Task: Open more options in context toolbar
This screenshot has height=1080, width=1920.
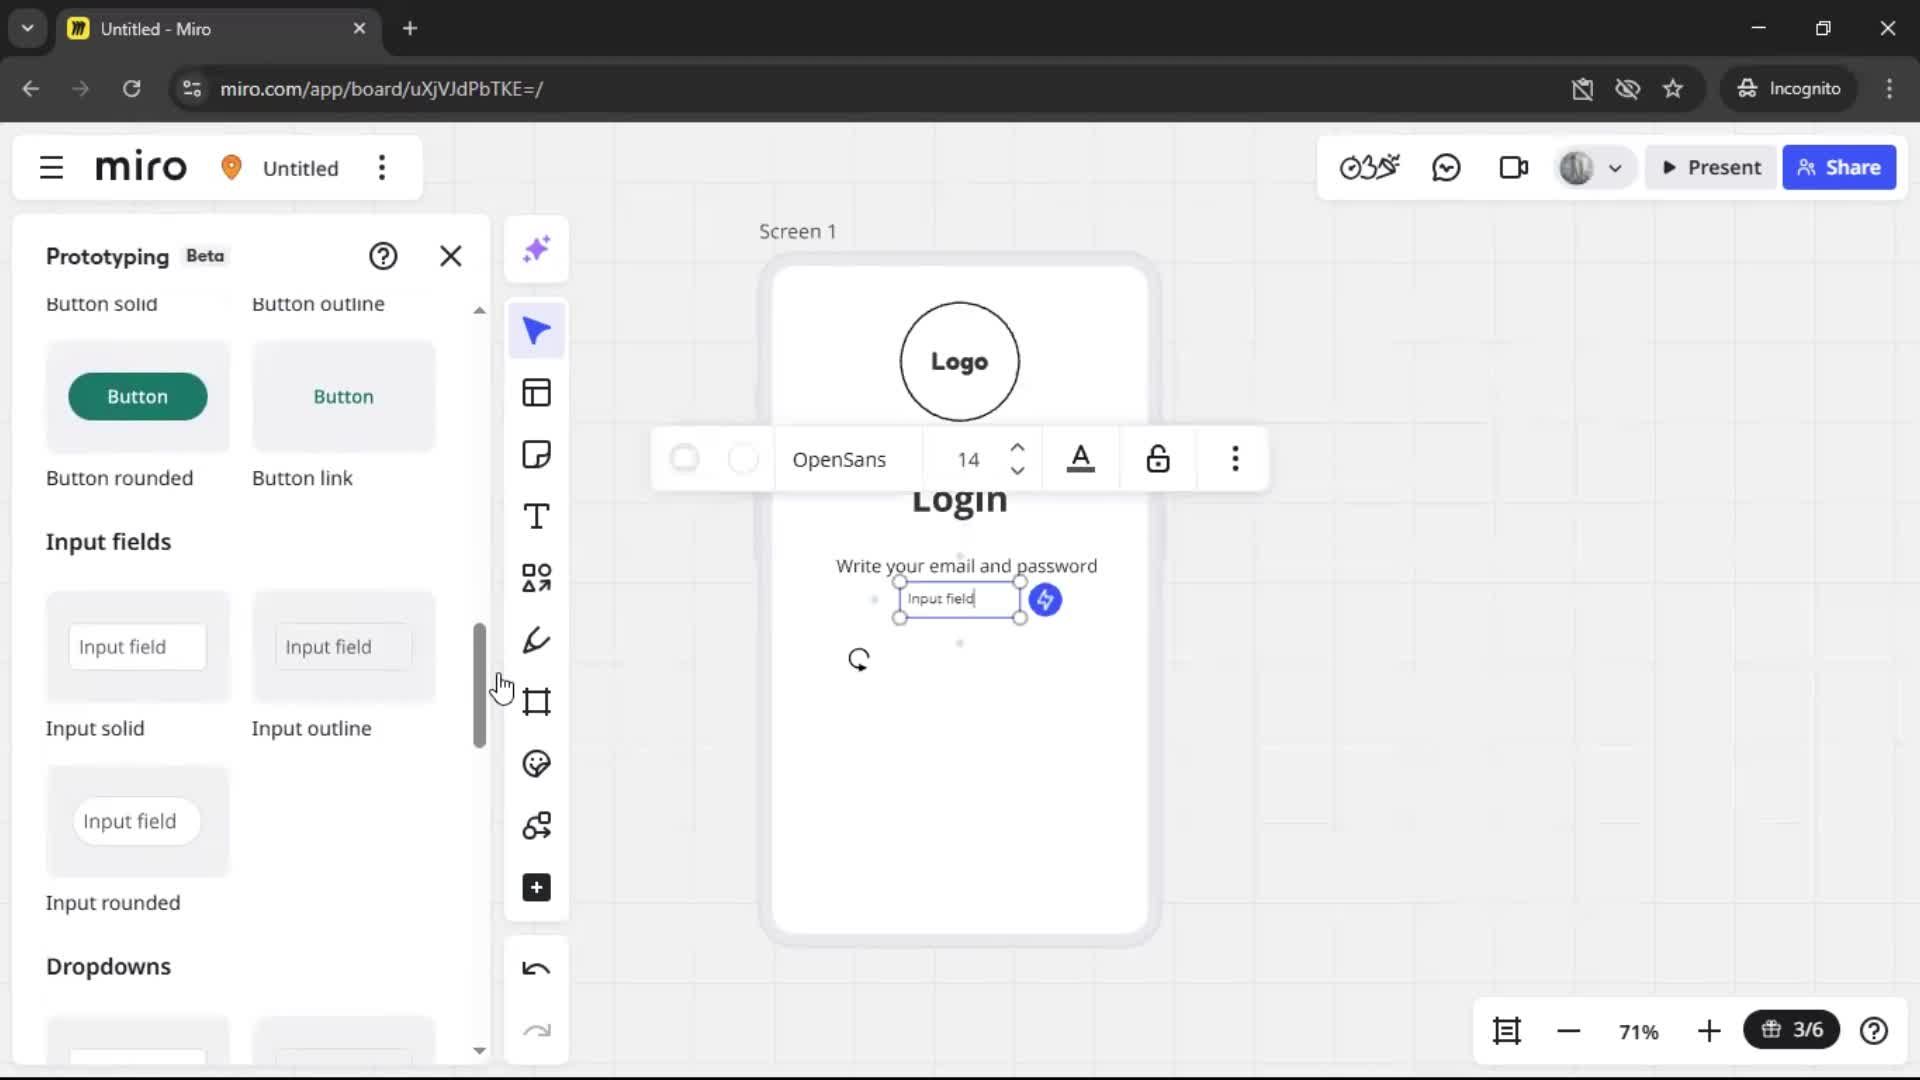Action: [1235, 459]
